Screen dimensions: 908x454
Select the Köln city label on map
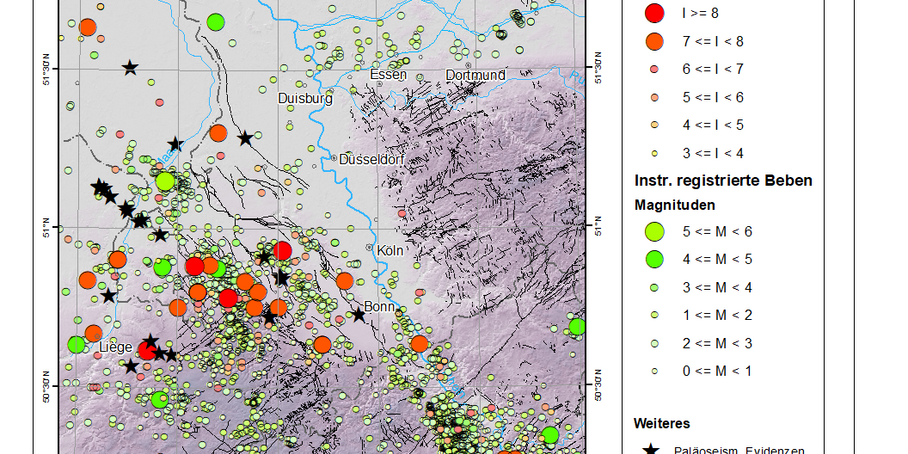tap(389, 250)
